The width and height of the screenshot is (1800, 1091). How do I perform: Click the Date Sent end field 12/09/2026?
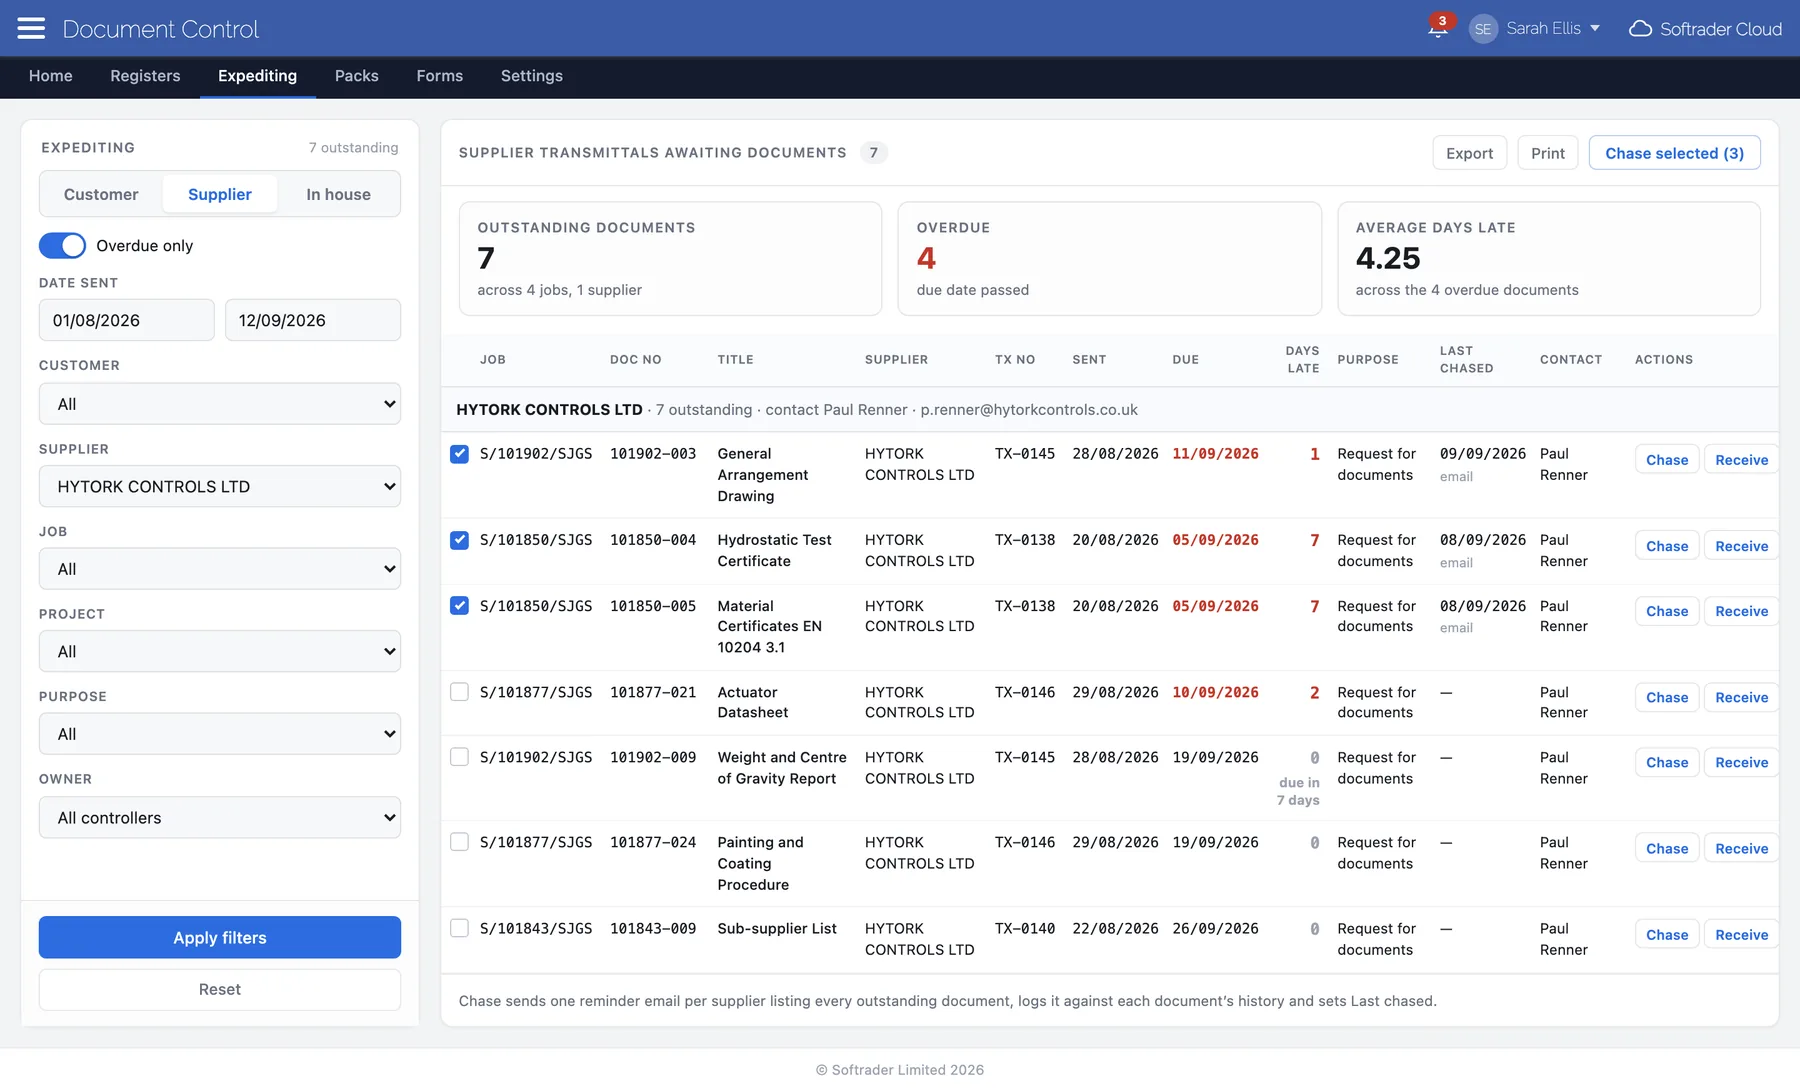pyautogui.click(x=313, y=320)
